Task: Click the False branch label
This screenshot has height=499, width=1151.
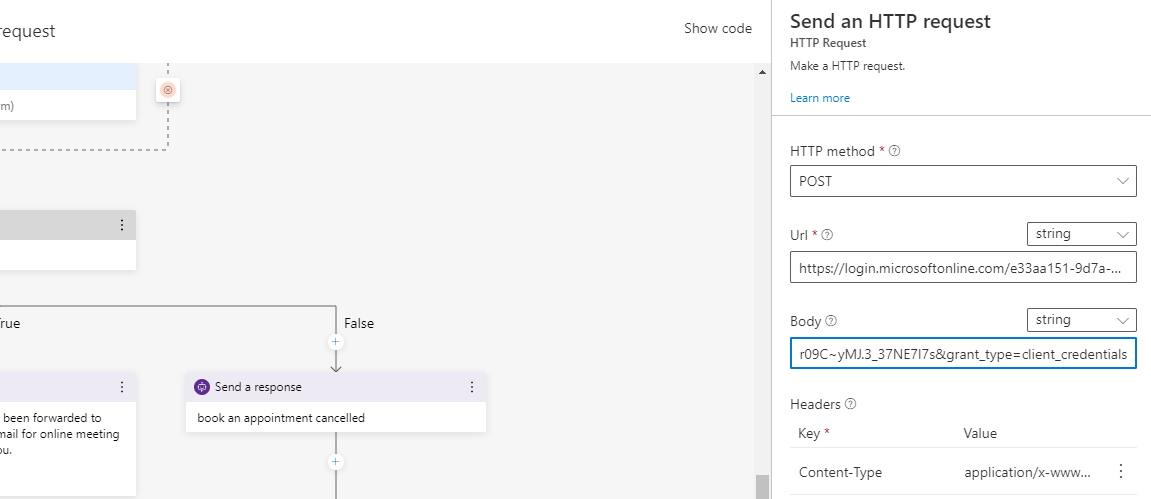Action: click(x=359, y=323)
